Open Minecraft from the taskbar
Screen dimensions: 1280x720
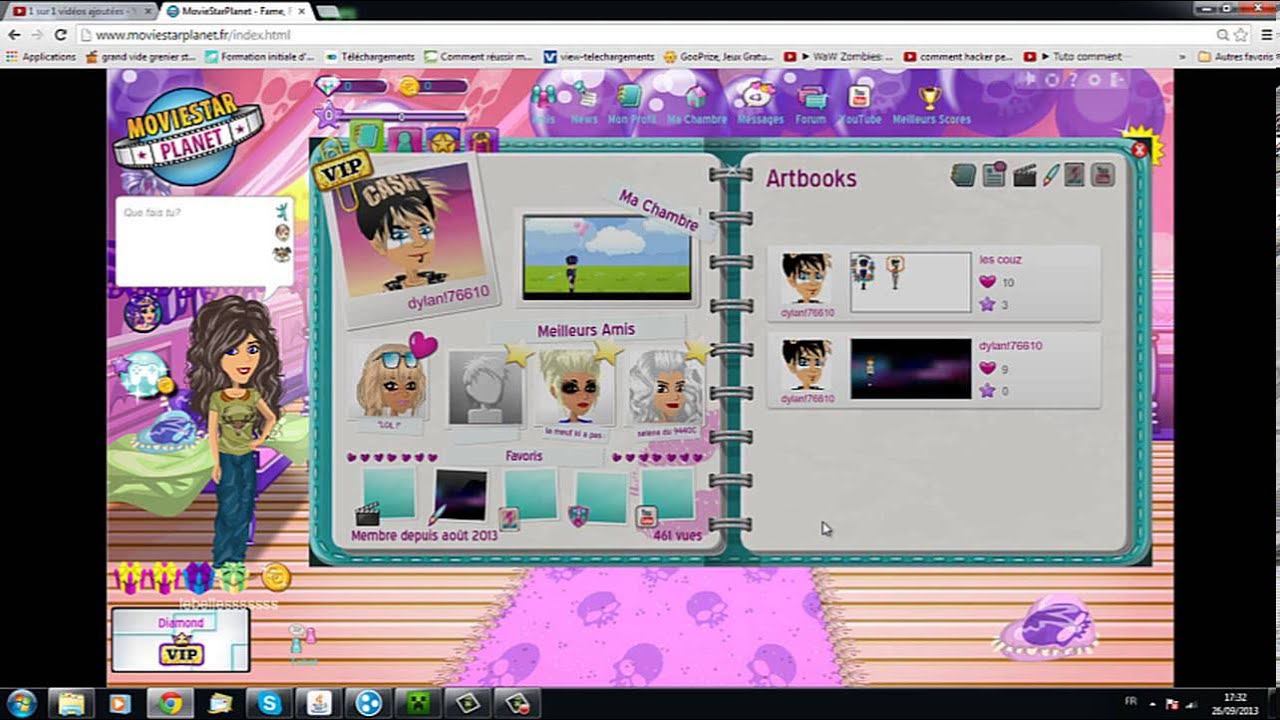(416, 703)
